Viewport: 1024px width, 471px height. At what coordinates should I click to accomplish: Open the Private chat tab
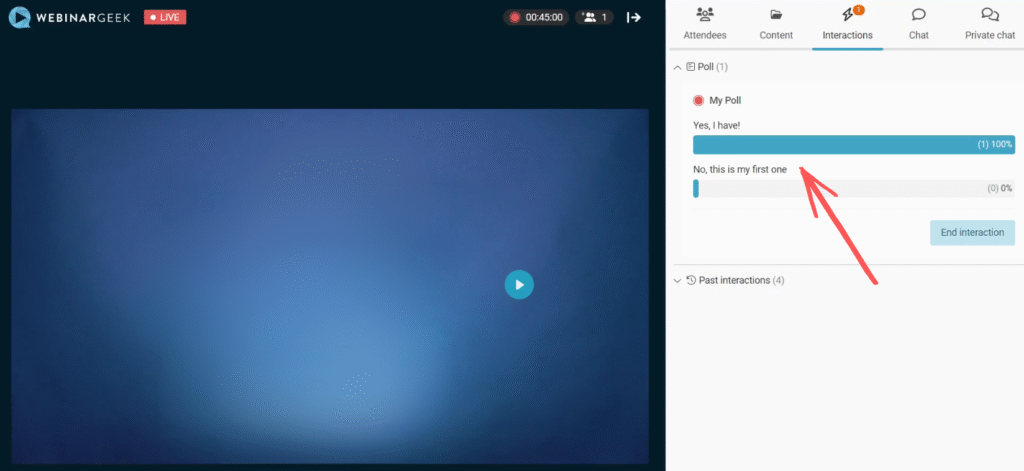tap(990, 25)
